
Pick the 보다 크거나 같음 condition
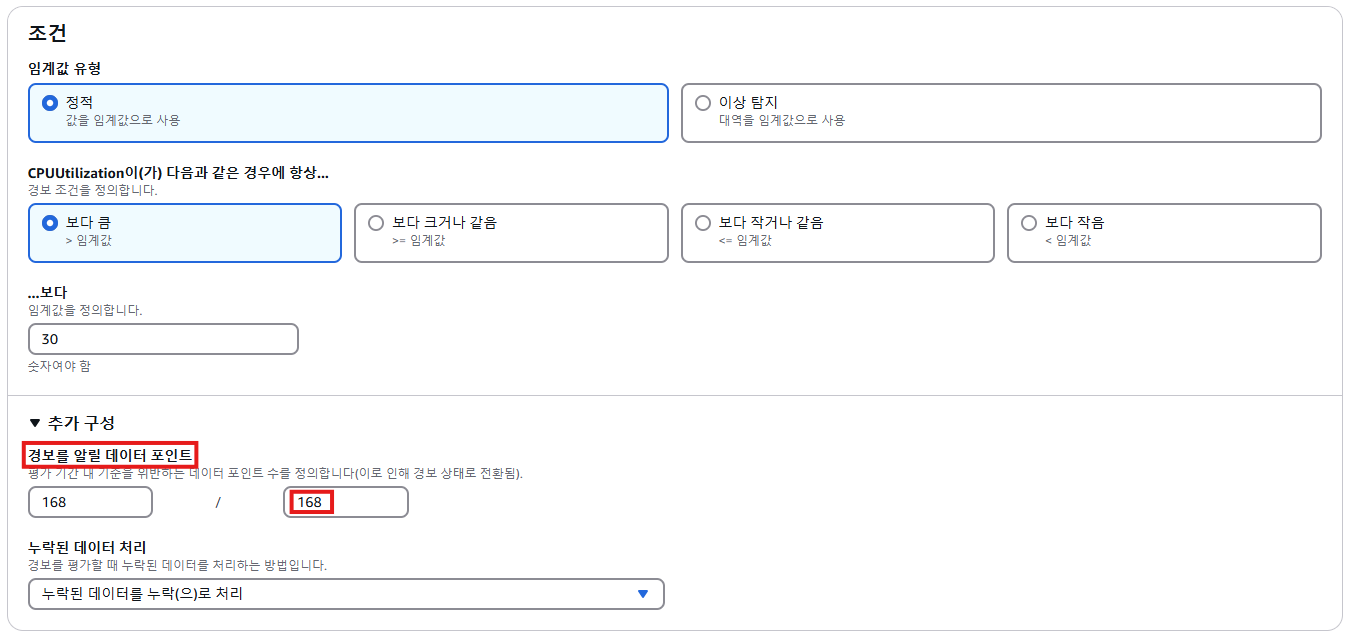[x=377, y=223]
